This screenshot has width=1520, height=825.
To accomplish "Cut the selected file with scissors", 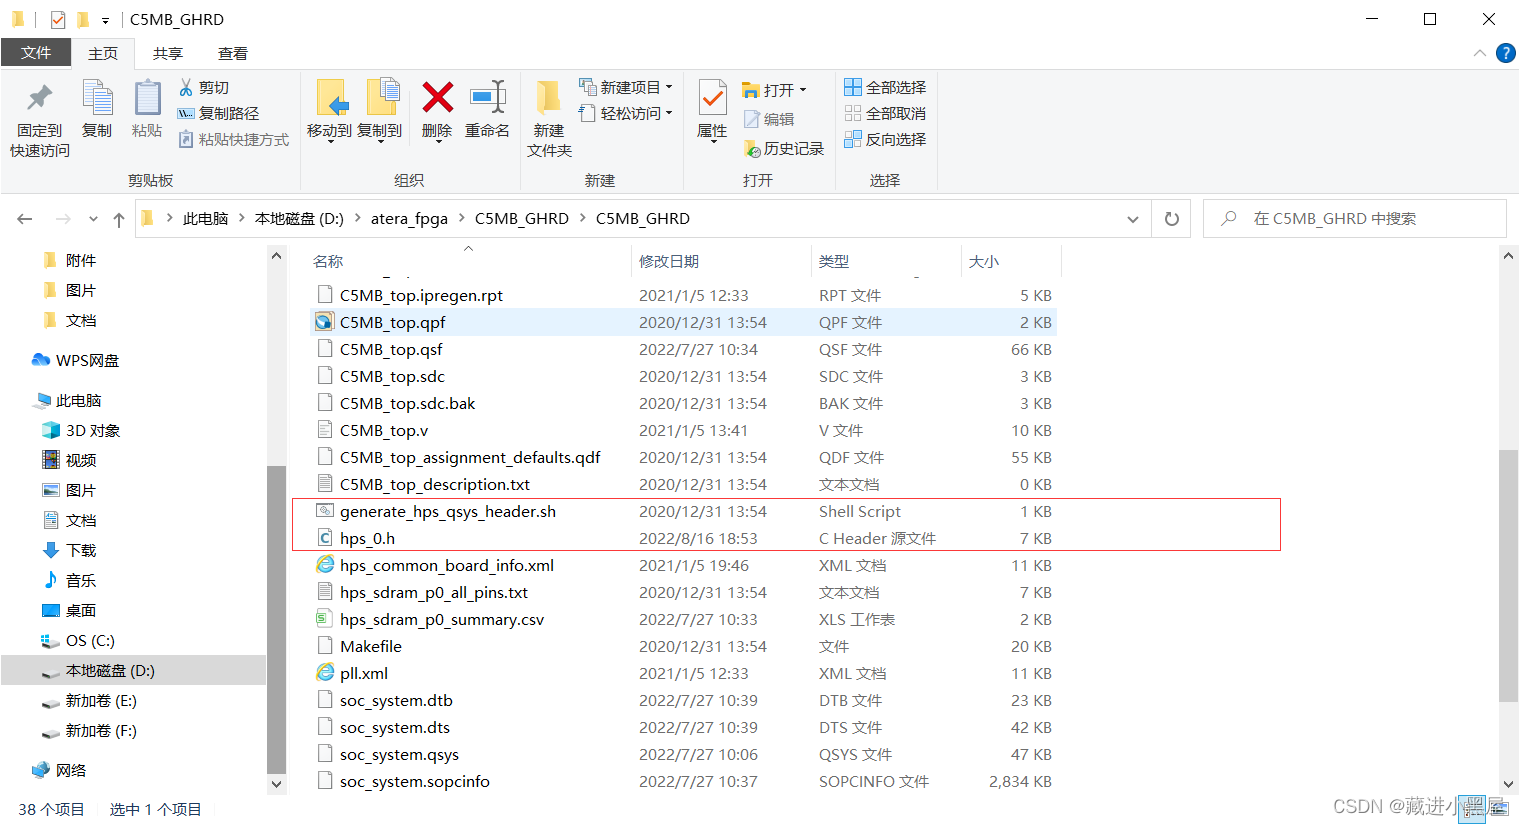I will coord(204,88).
